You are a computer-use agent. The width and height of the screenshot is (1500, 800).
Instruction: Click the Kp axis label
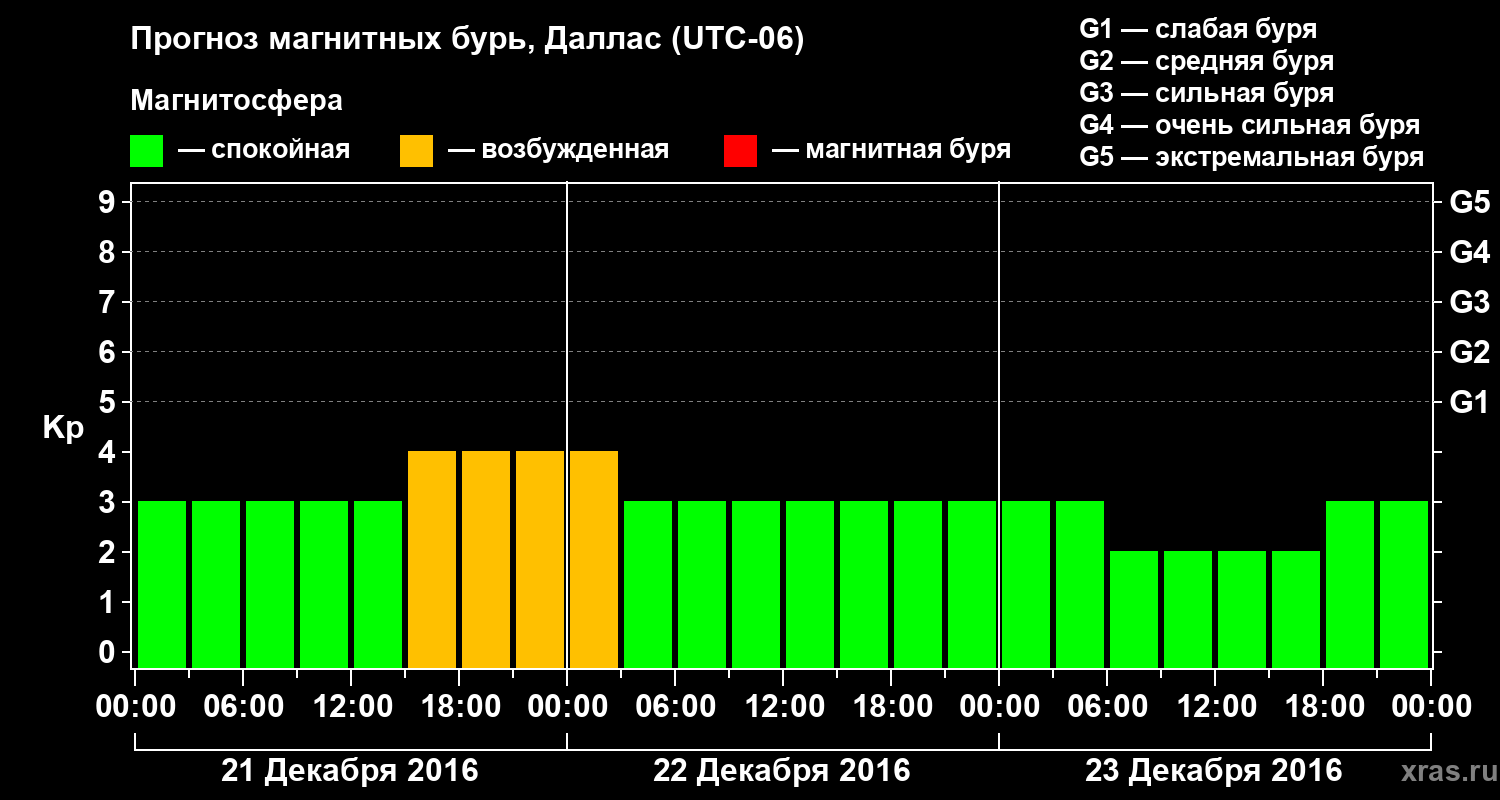click(x=63, y=429)
